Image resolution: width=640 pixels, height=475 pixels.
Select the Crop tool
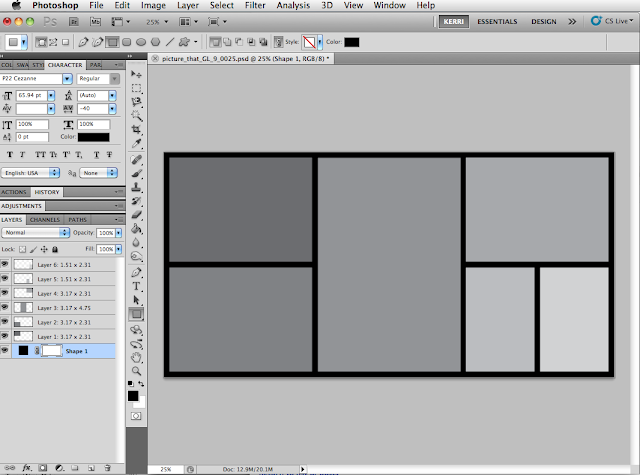click(x=136, y=130)
